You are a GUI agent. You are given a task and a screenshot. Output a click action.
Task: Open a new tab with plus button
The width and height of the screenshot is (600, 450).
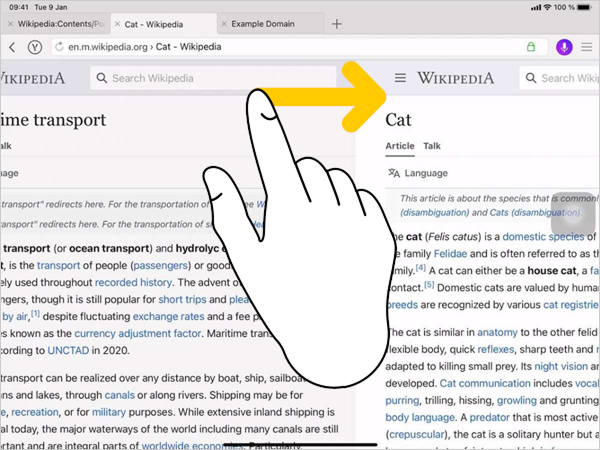coord(336,23)
